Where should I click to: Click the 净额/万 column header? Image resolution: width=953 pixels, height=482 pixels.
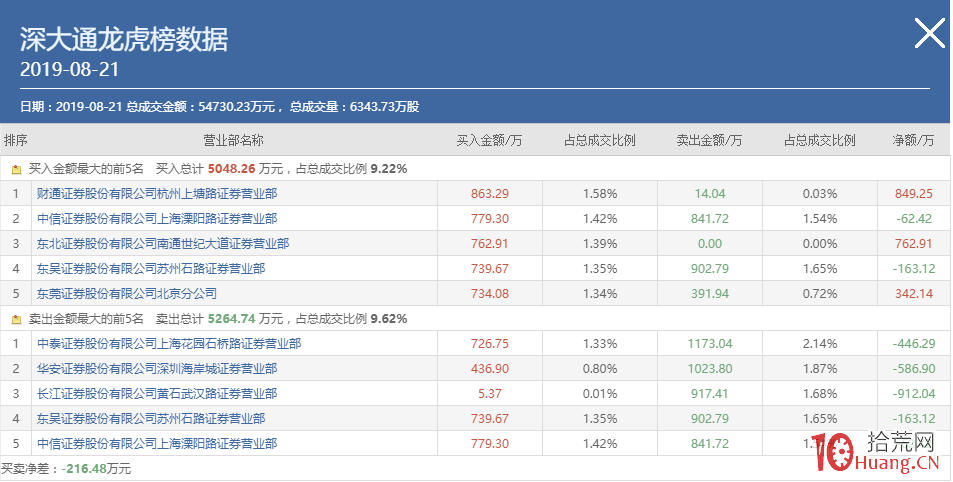click(913, 140)
